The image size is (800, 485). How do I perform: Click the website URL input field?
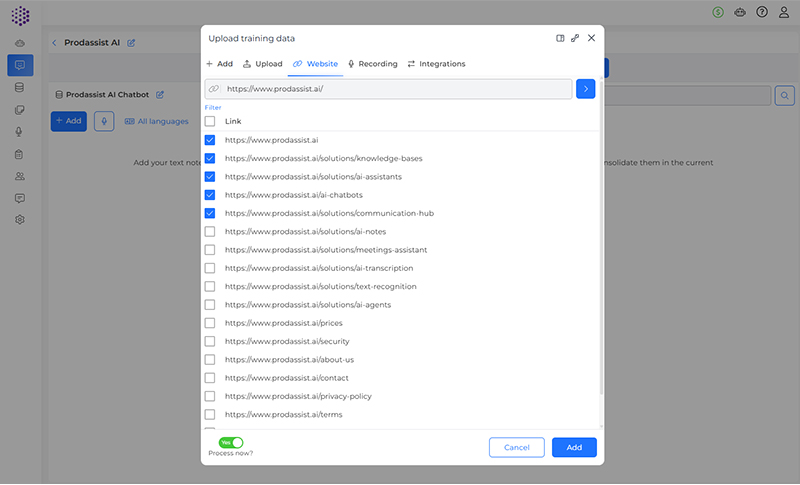[x=395, y=89]
